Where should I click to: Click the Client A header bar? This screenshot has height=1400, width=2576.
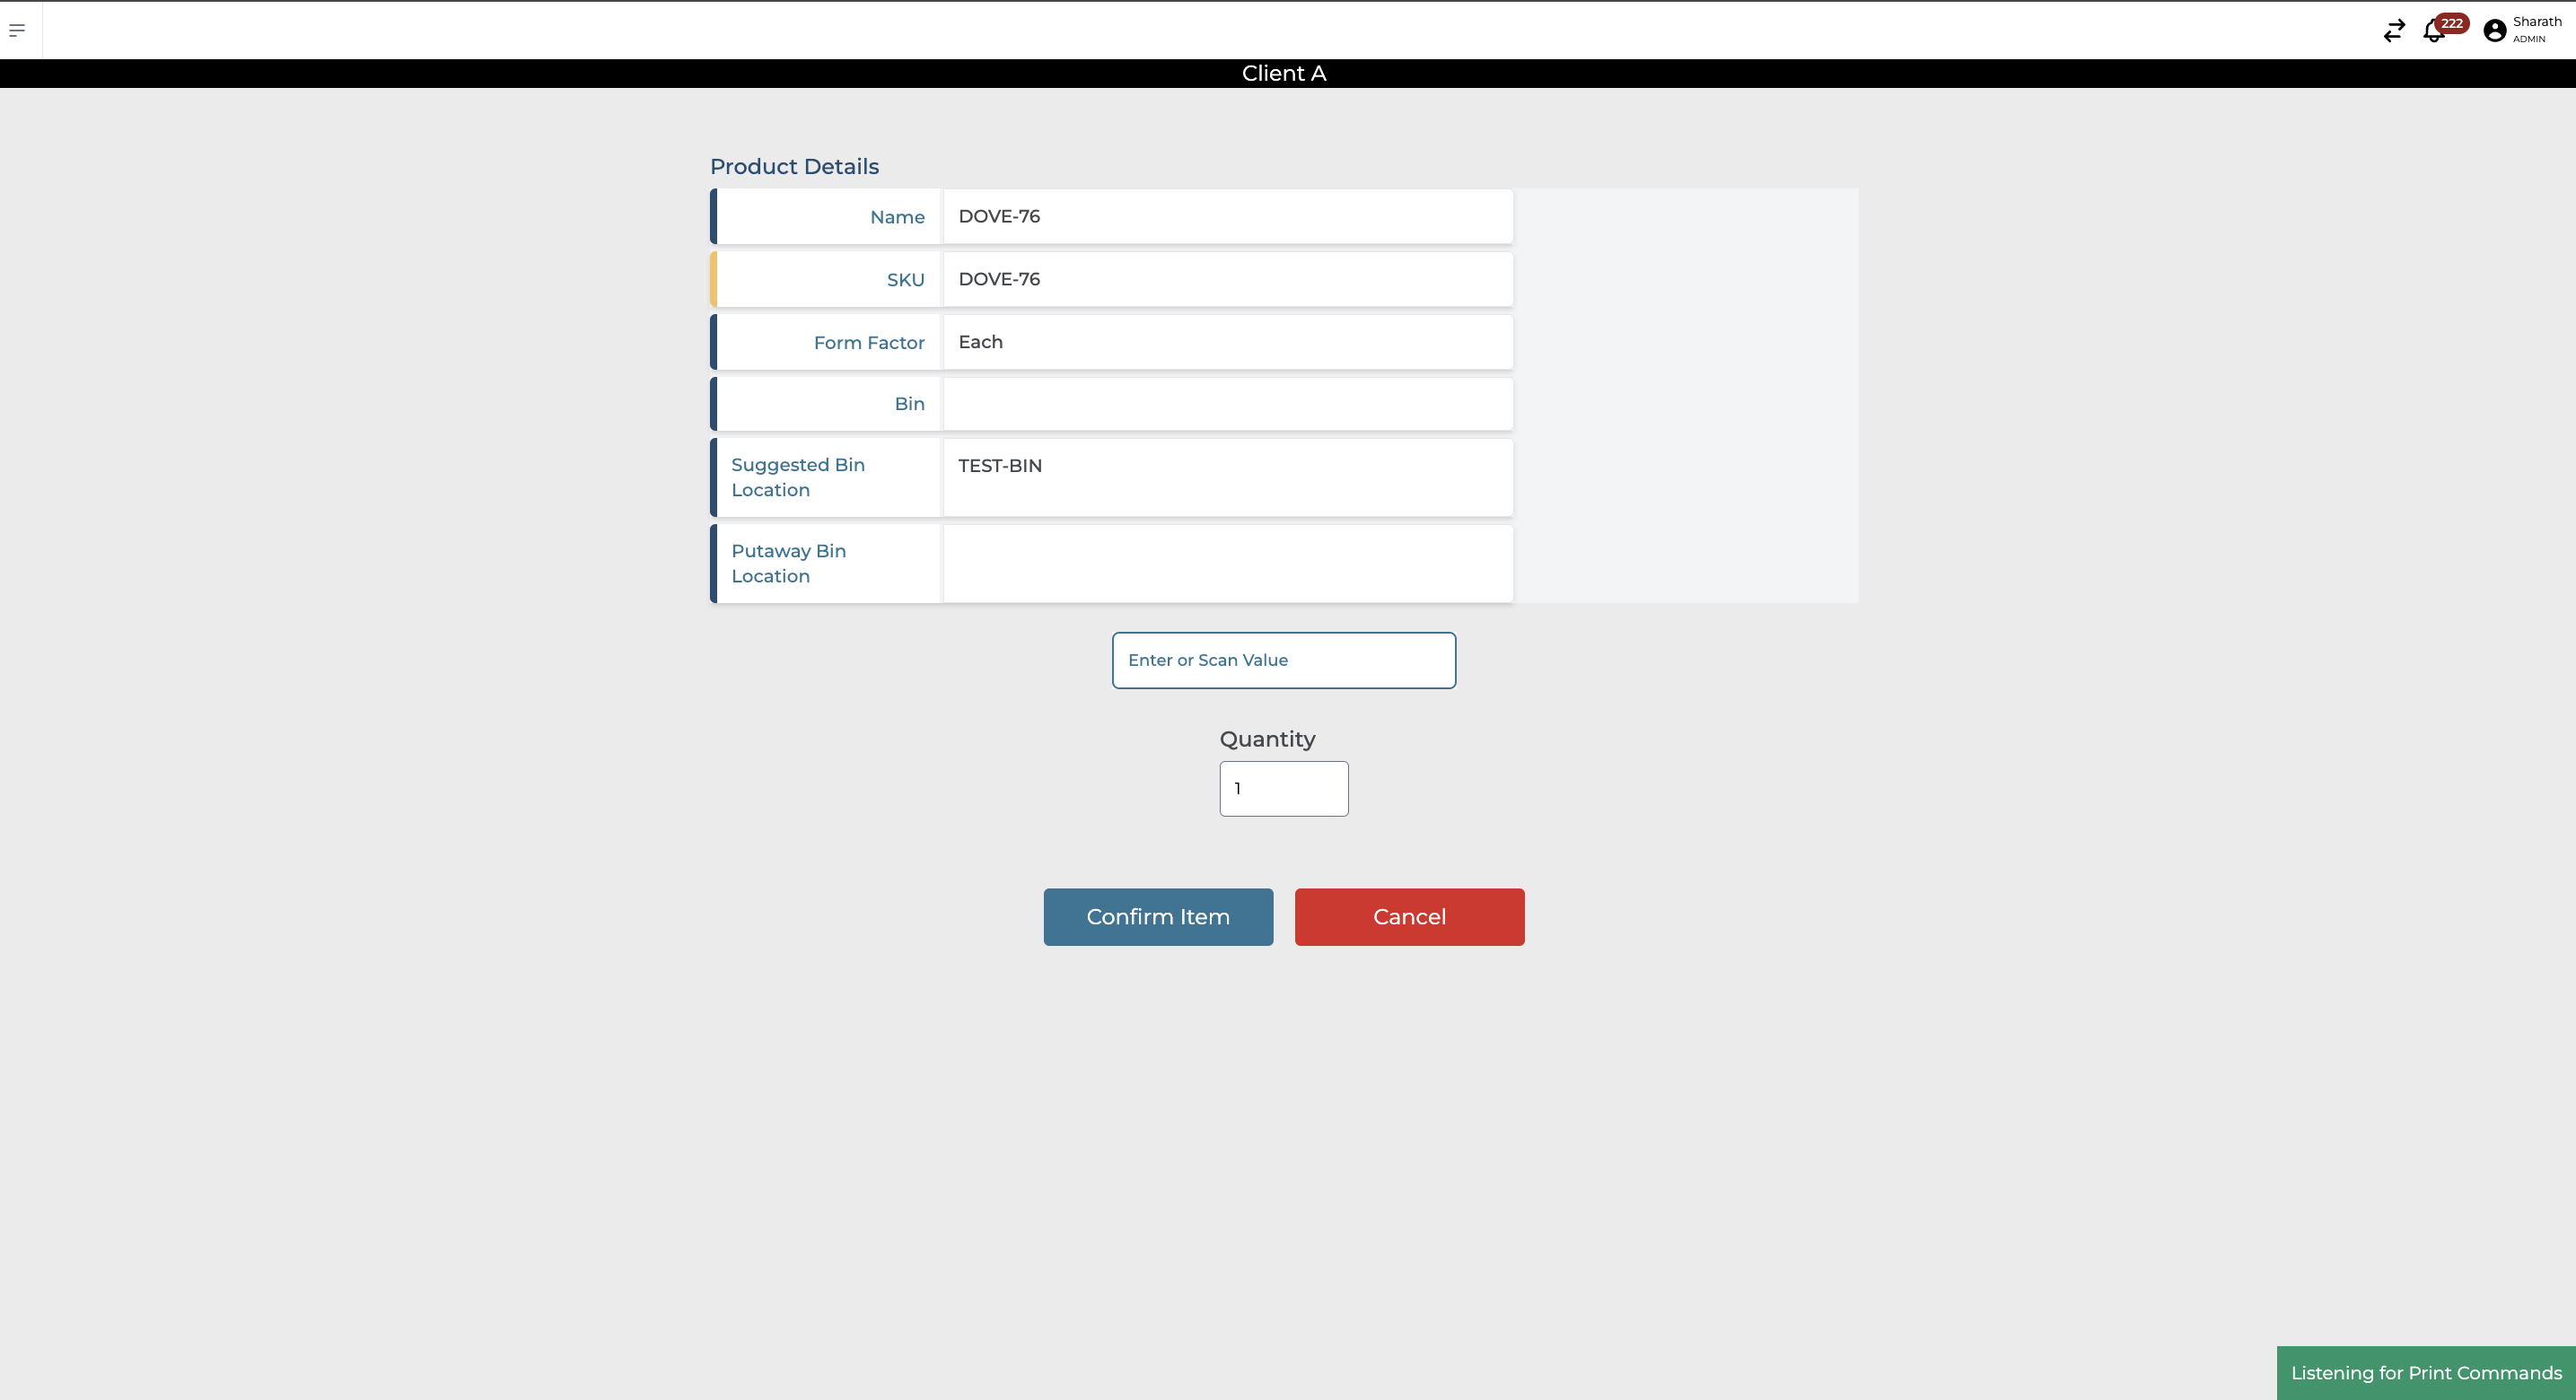pos(1283,74)
